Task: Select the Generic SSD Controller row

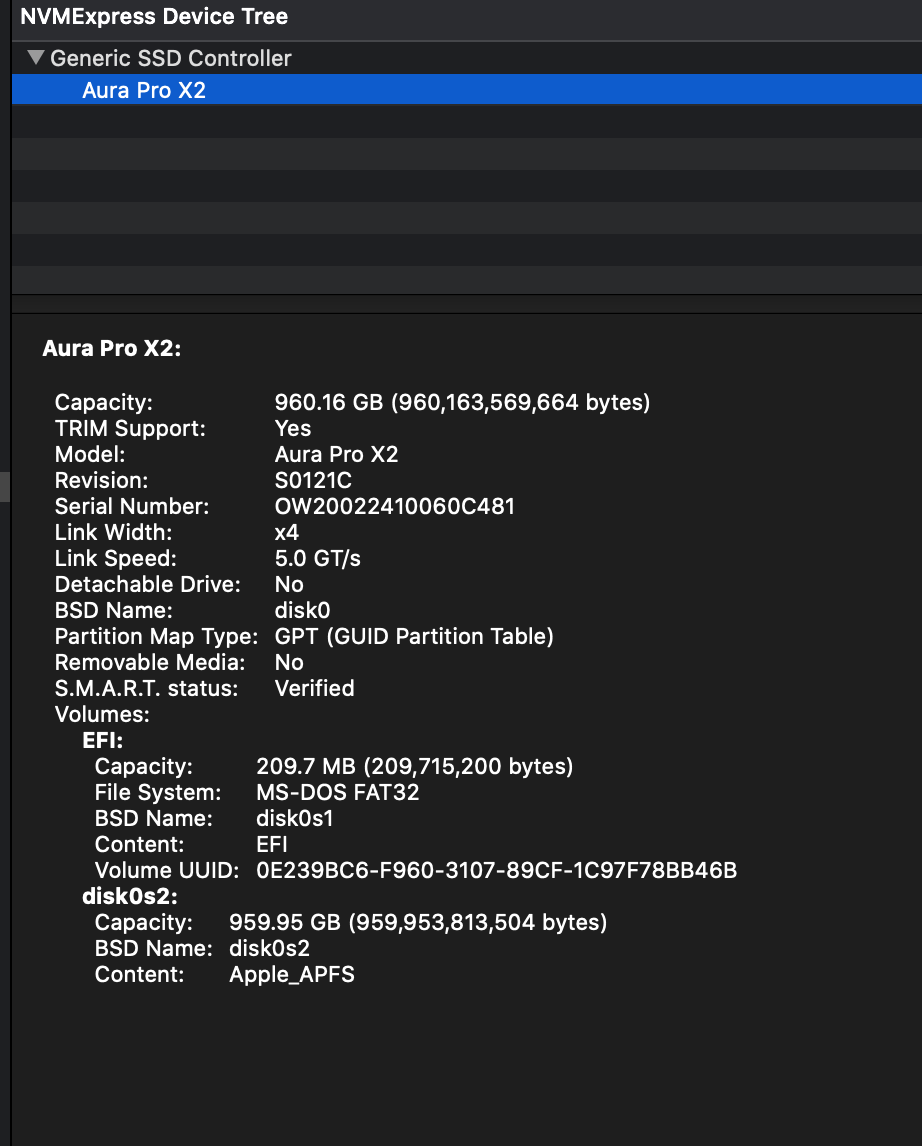Action: point(467,58)
